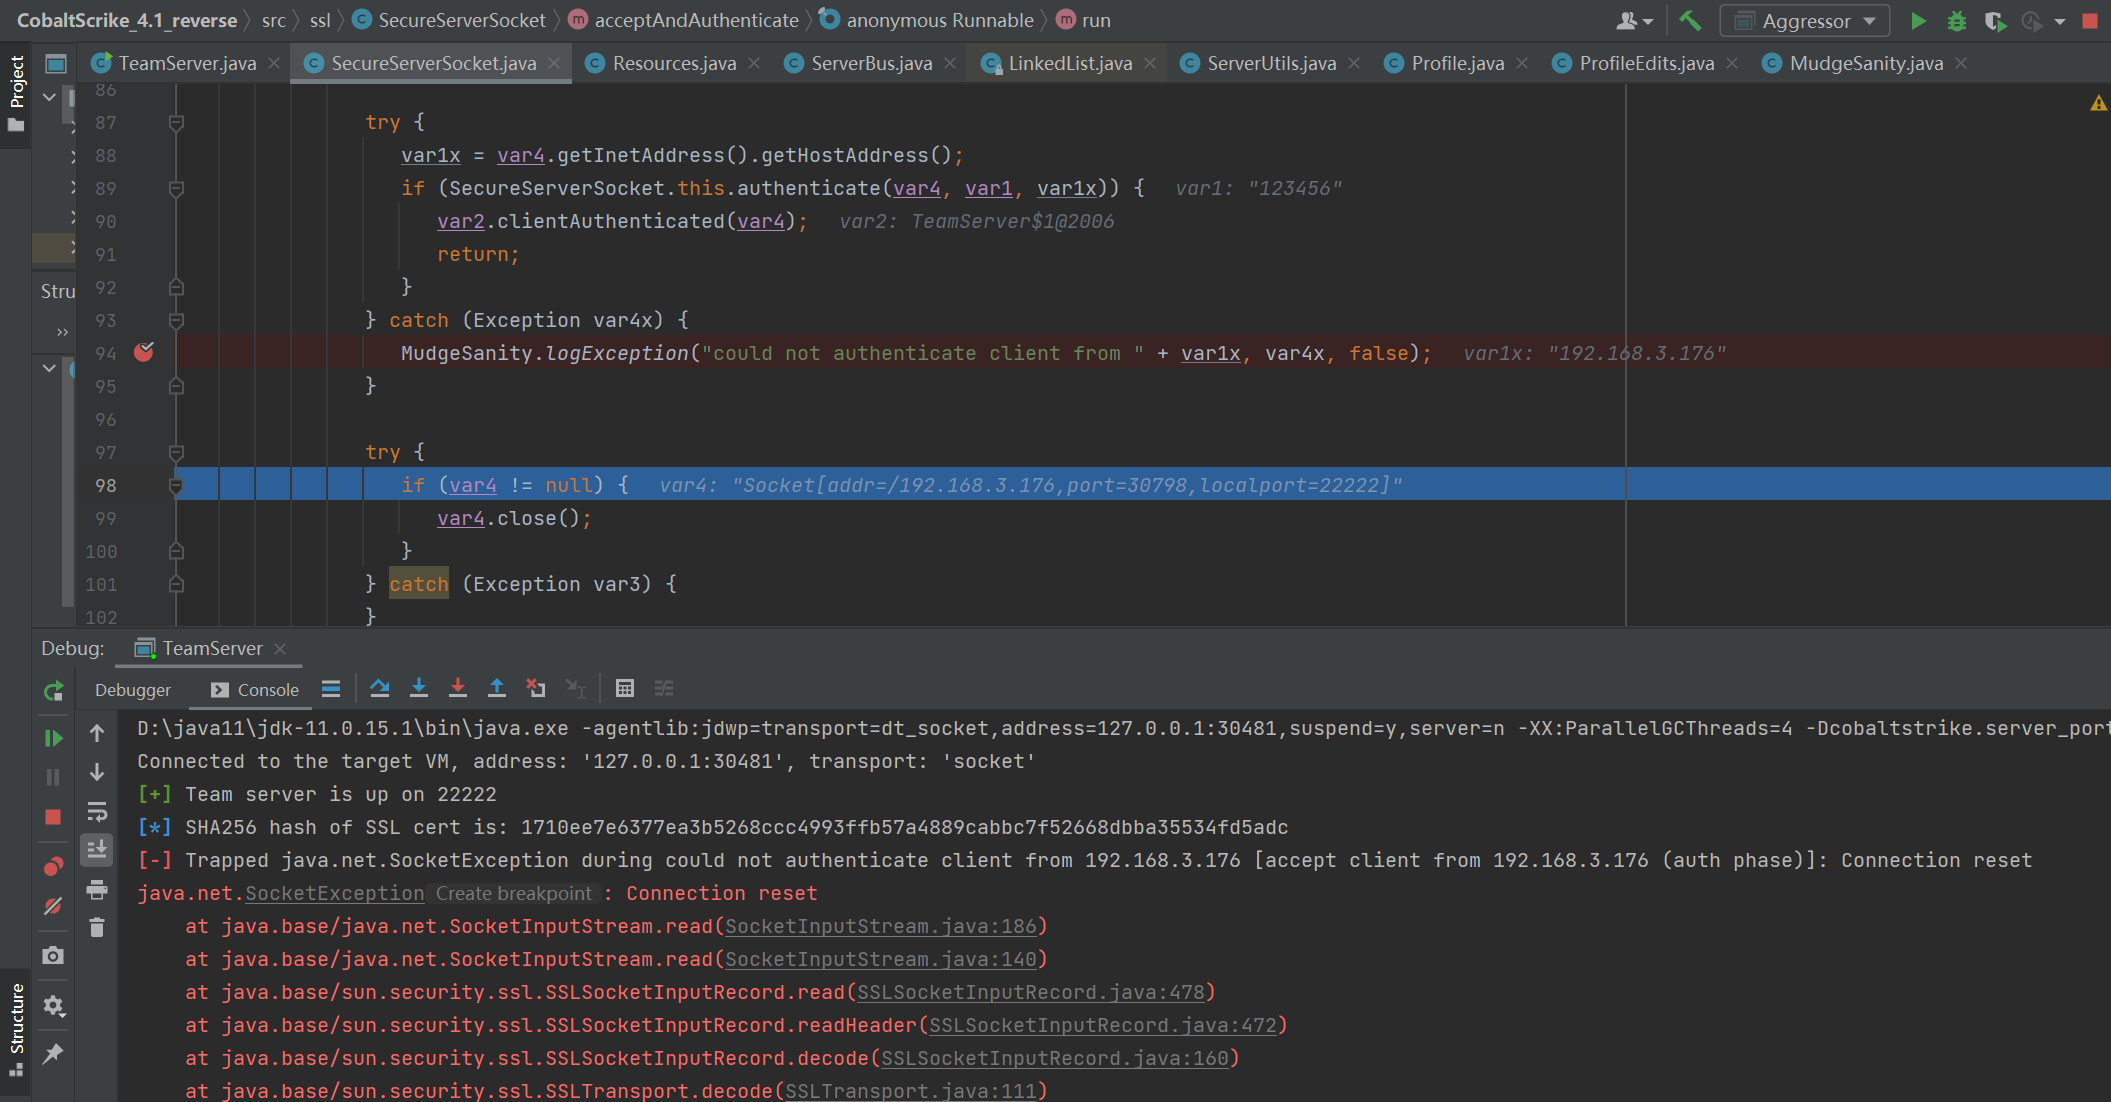Open SSLTransport.java:111 stack link
Image resolution: width=2111 pixels, height=1102 pixels.
(911, 1091)
